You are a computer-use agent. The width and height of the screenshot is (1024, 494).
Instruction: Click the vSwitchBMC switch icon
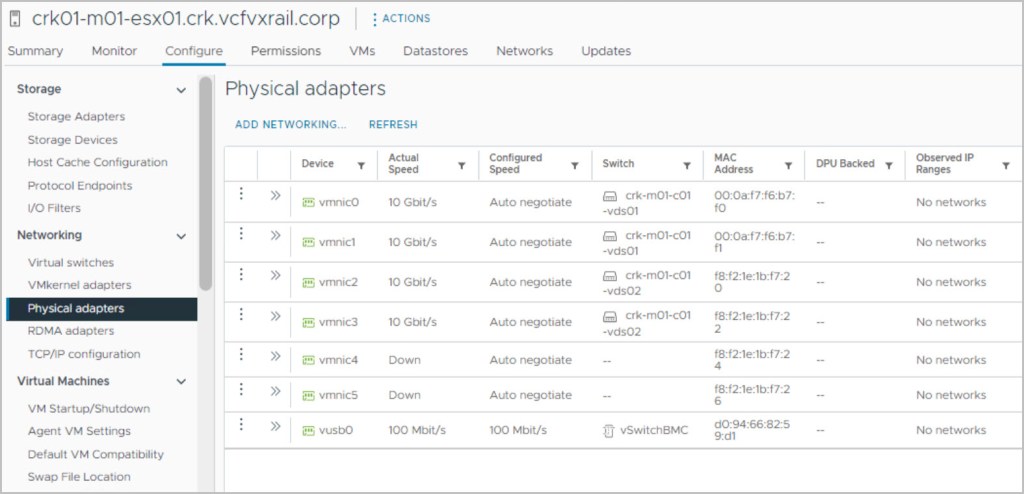coord(607,430)
